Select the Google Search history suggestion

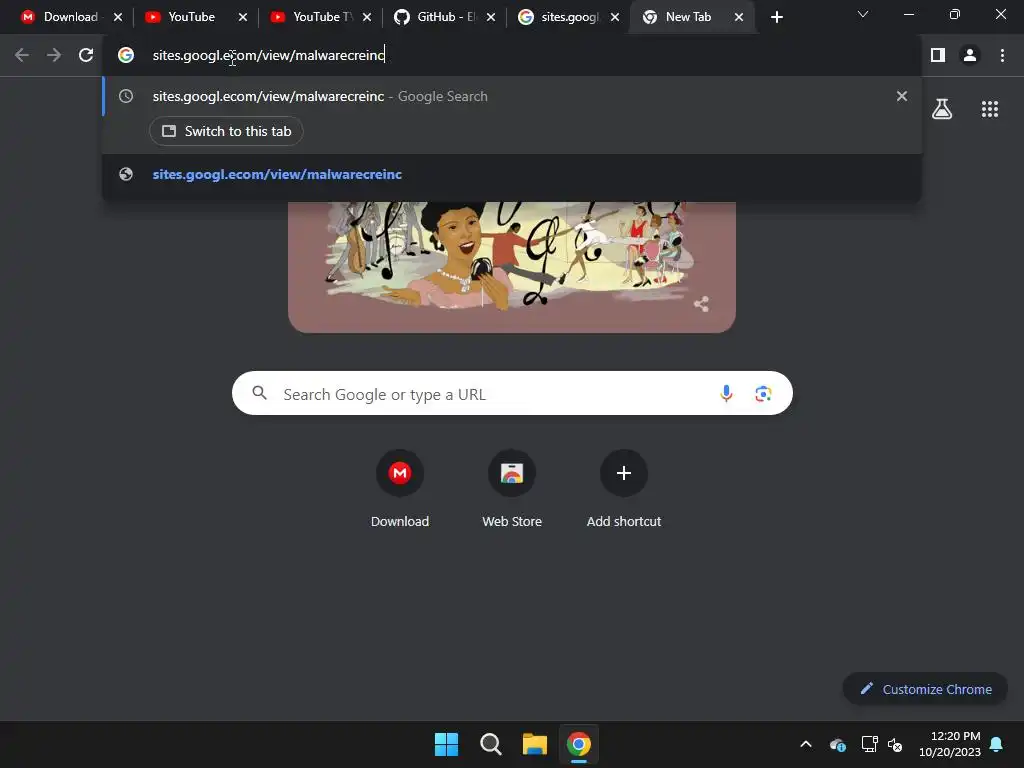512,96
